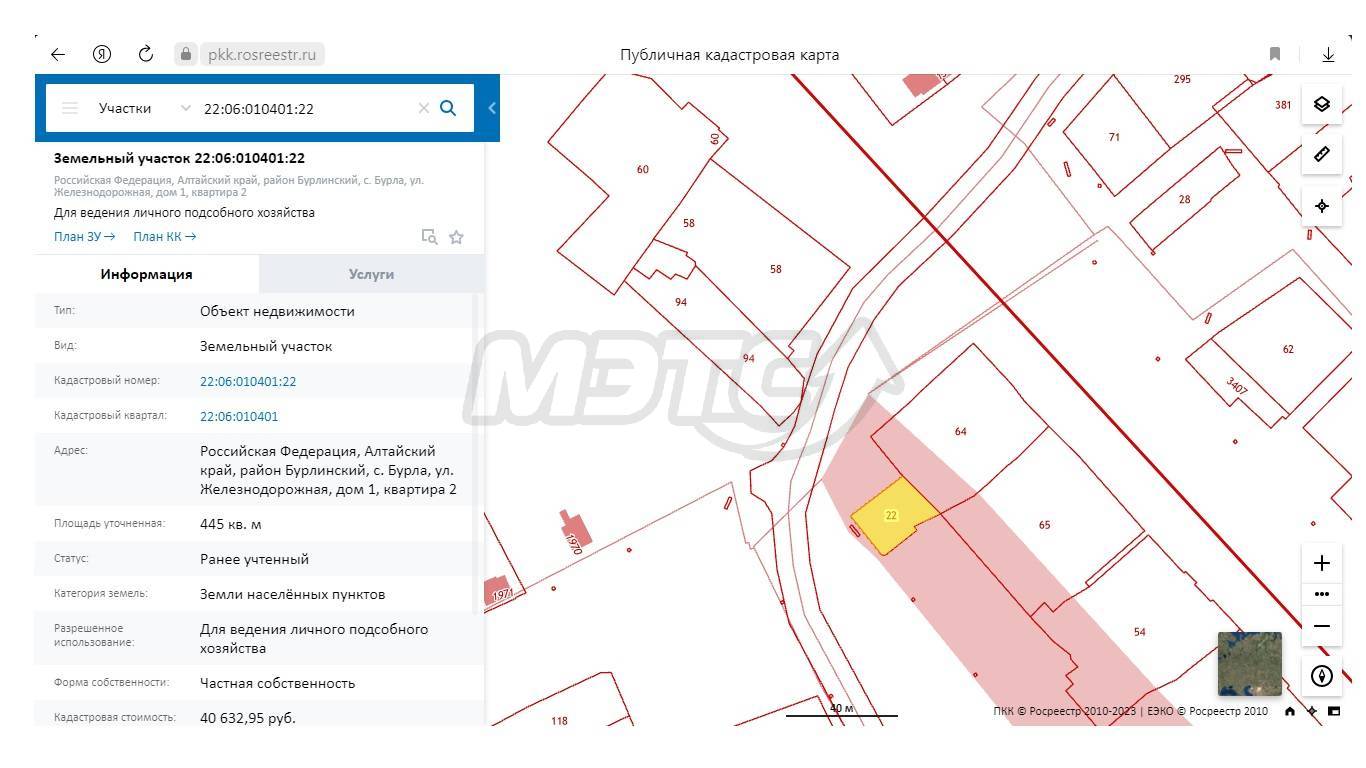Click the home icon in map footer
The width and height of the screenshot is (1366, 768).
click(1290, 711)
